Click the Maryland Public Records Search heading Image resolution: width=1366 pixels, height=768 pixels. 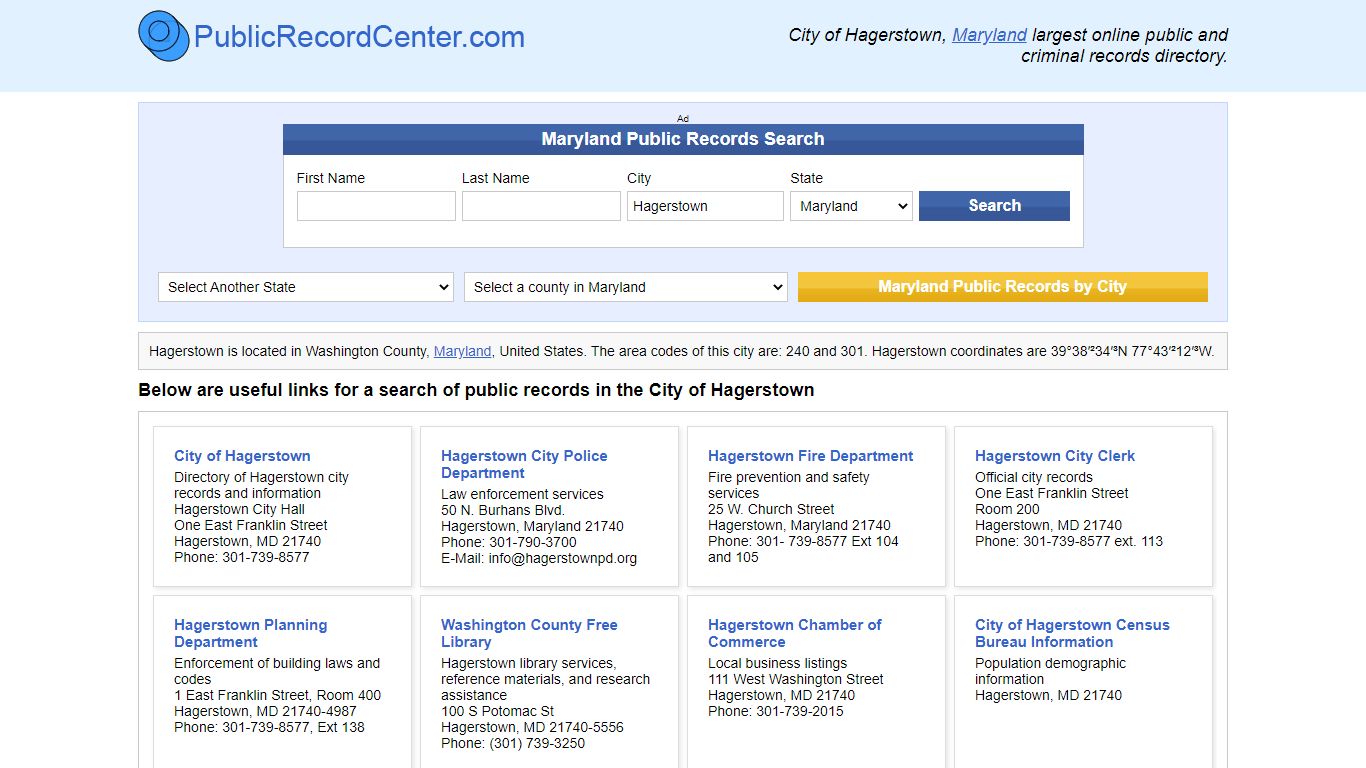coord(683,139)
